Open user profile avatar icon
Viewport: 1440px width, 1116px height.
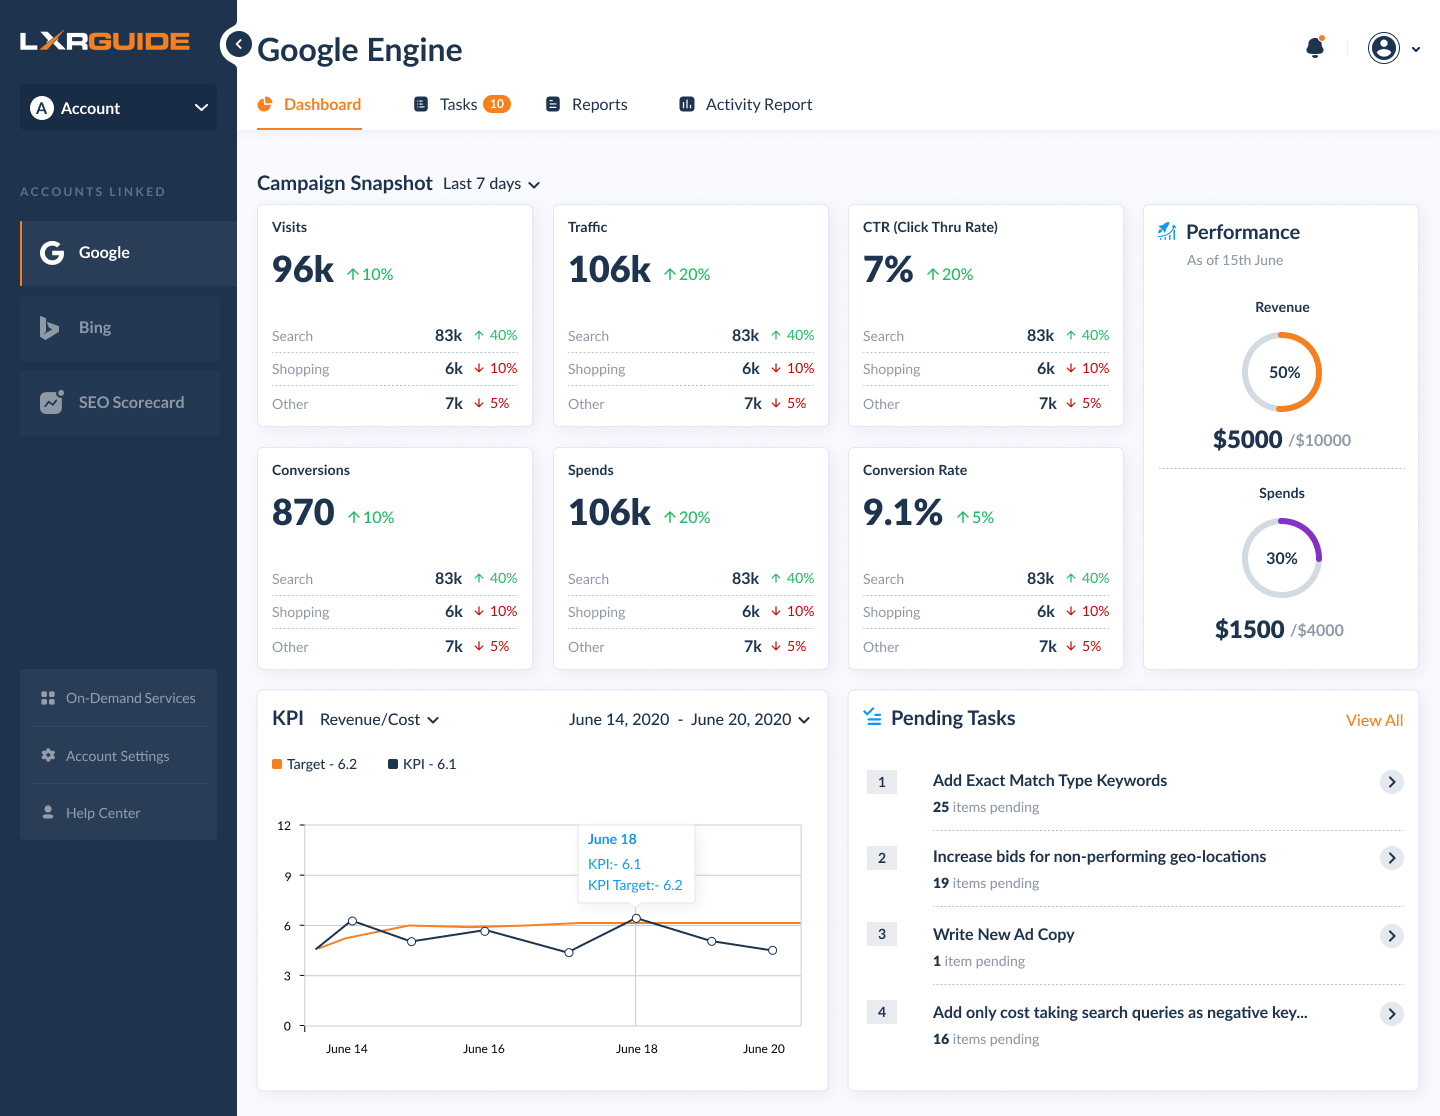tap(1384, 48)
